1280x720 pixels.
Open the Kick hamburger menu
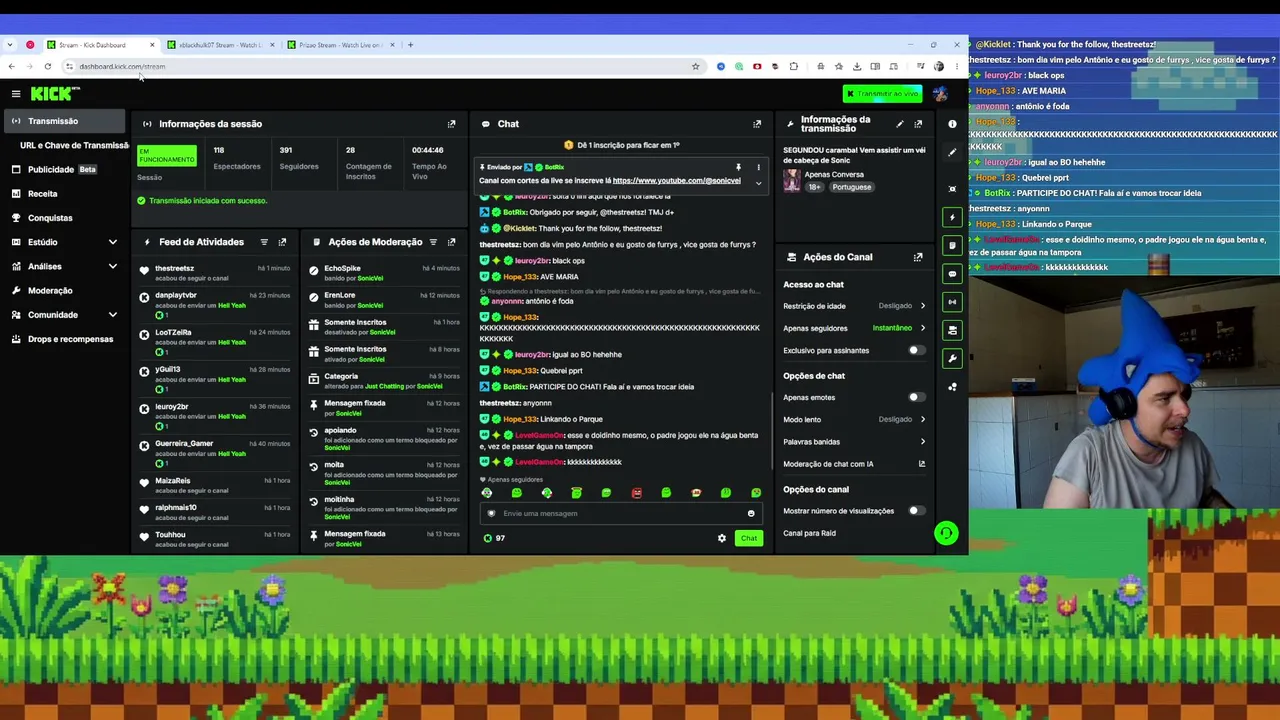(x=16, y=93)
